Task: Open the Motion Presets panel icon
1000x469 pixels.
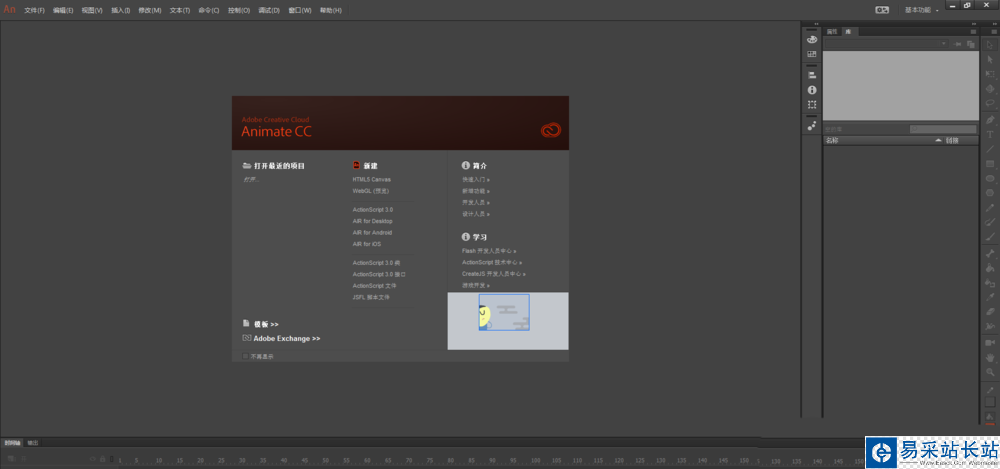Action: [811, 126]
